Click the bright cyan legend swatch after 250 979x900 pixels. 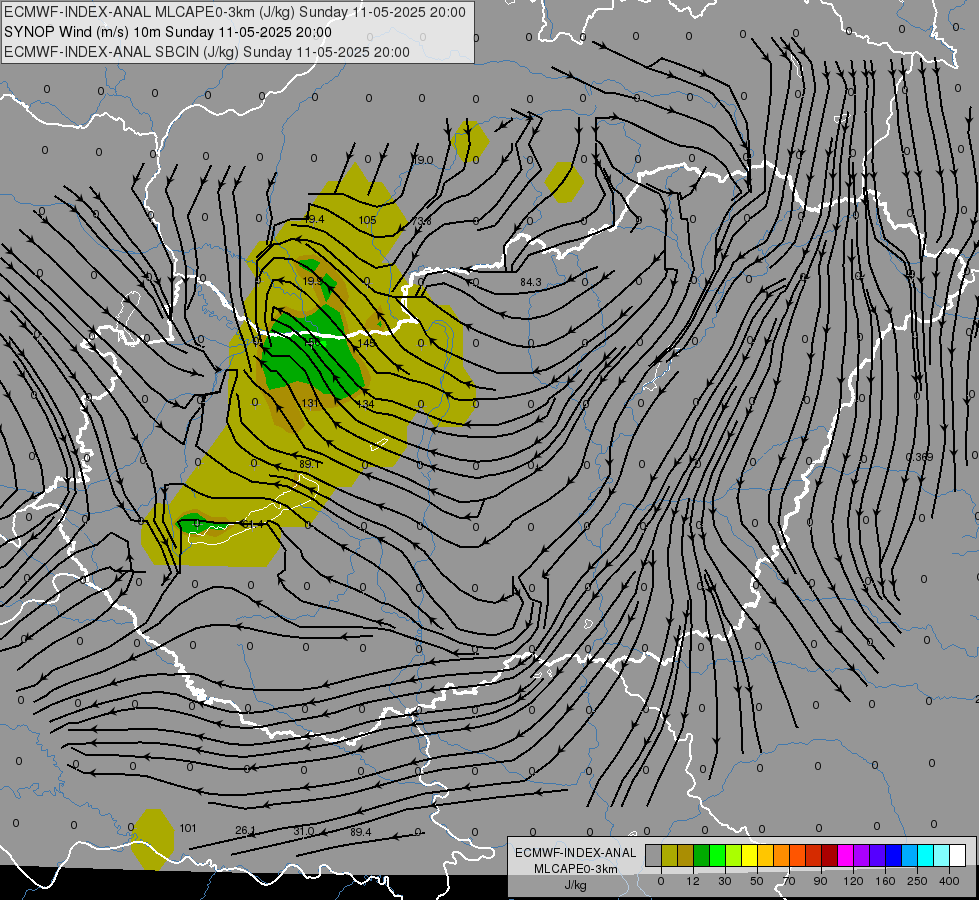coord(926,855)
